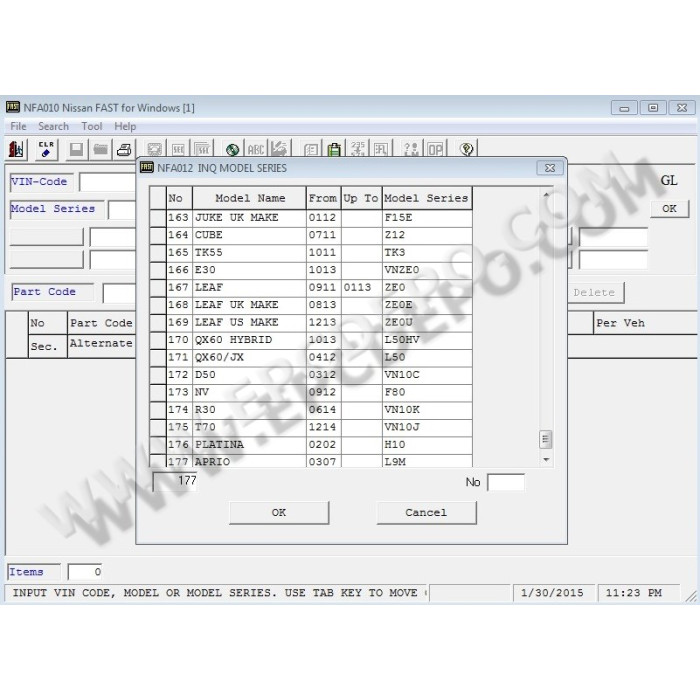Viewport: 700px width, 700px height.
Task: Click the No input field in dialog
Action: coord(506,483)
